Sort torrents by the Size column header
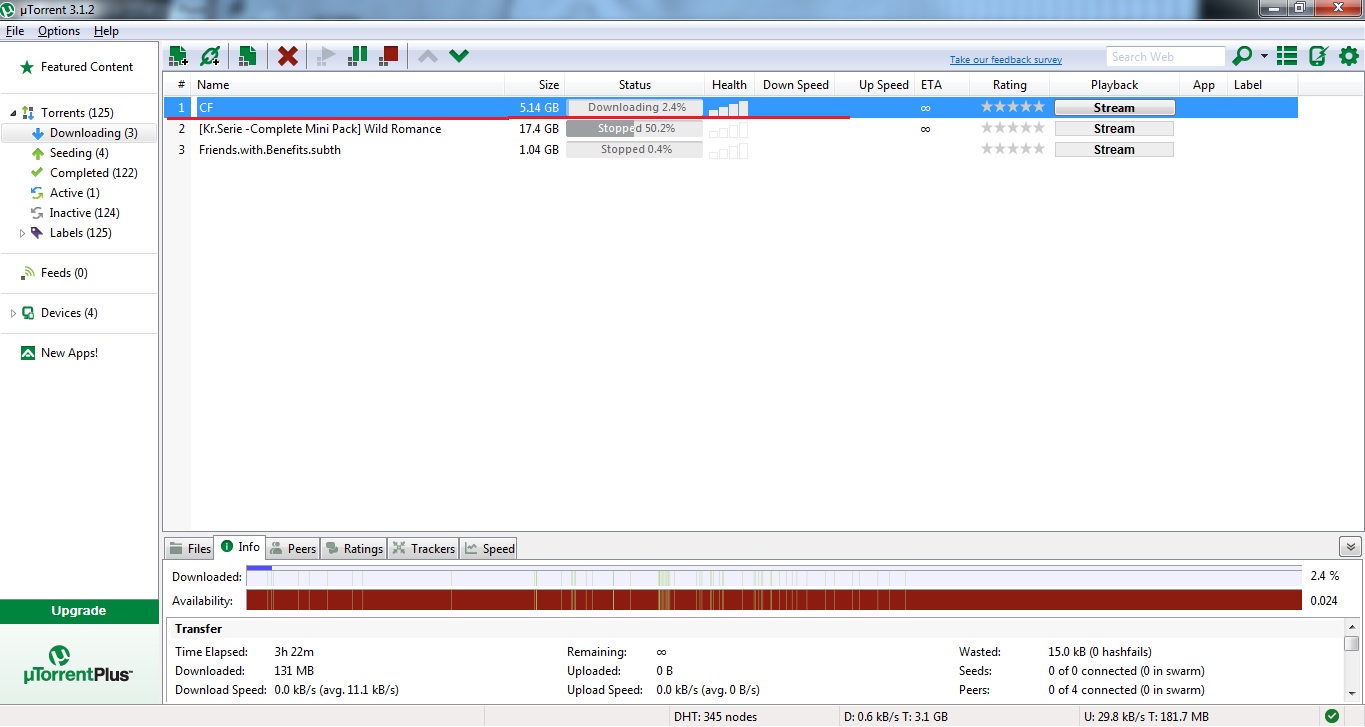This screenshot has height=727, width=1365. tap(534, 85)
